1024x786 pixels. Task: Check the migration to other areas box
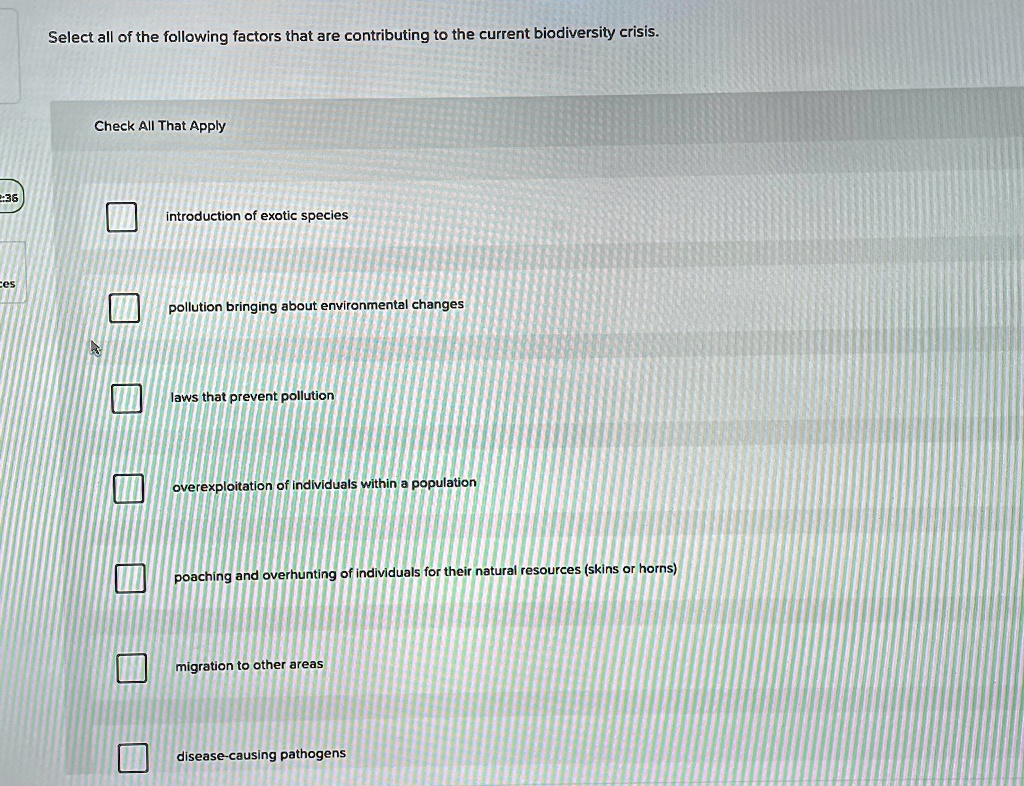tap(132, 667)
